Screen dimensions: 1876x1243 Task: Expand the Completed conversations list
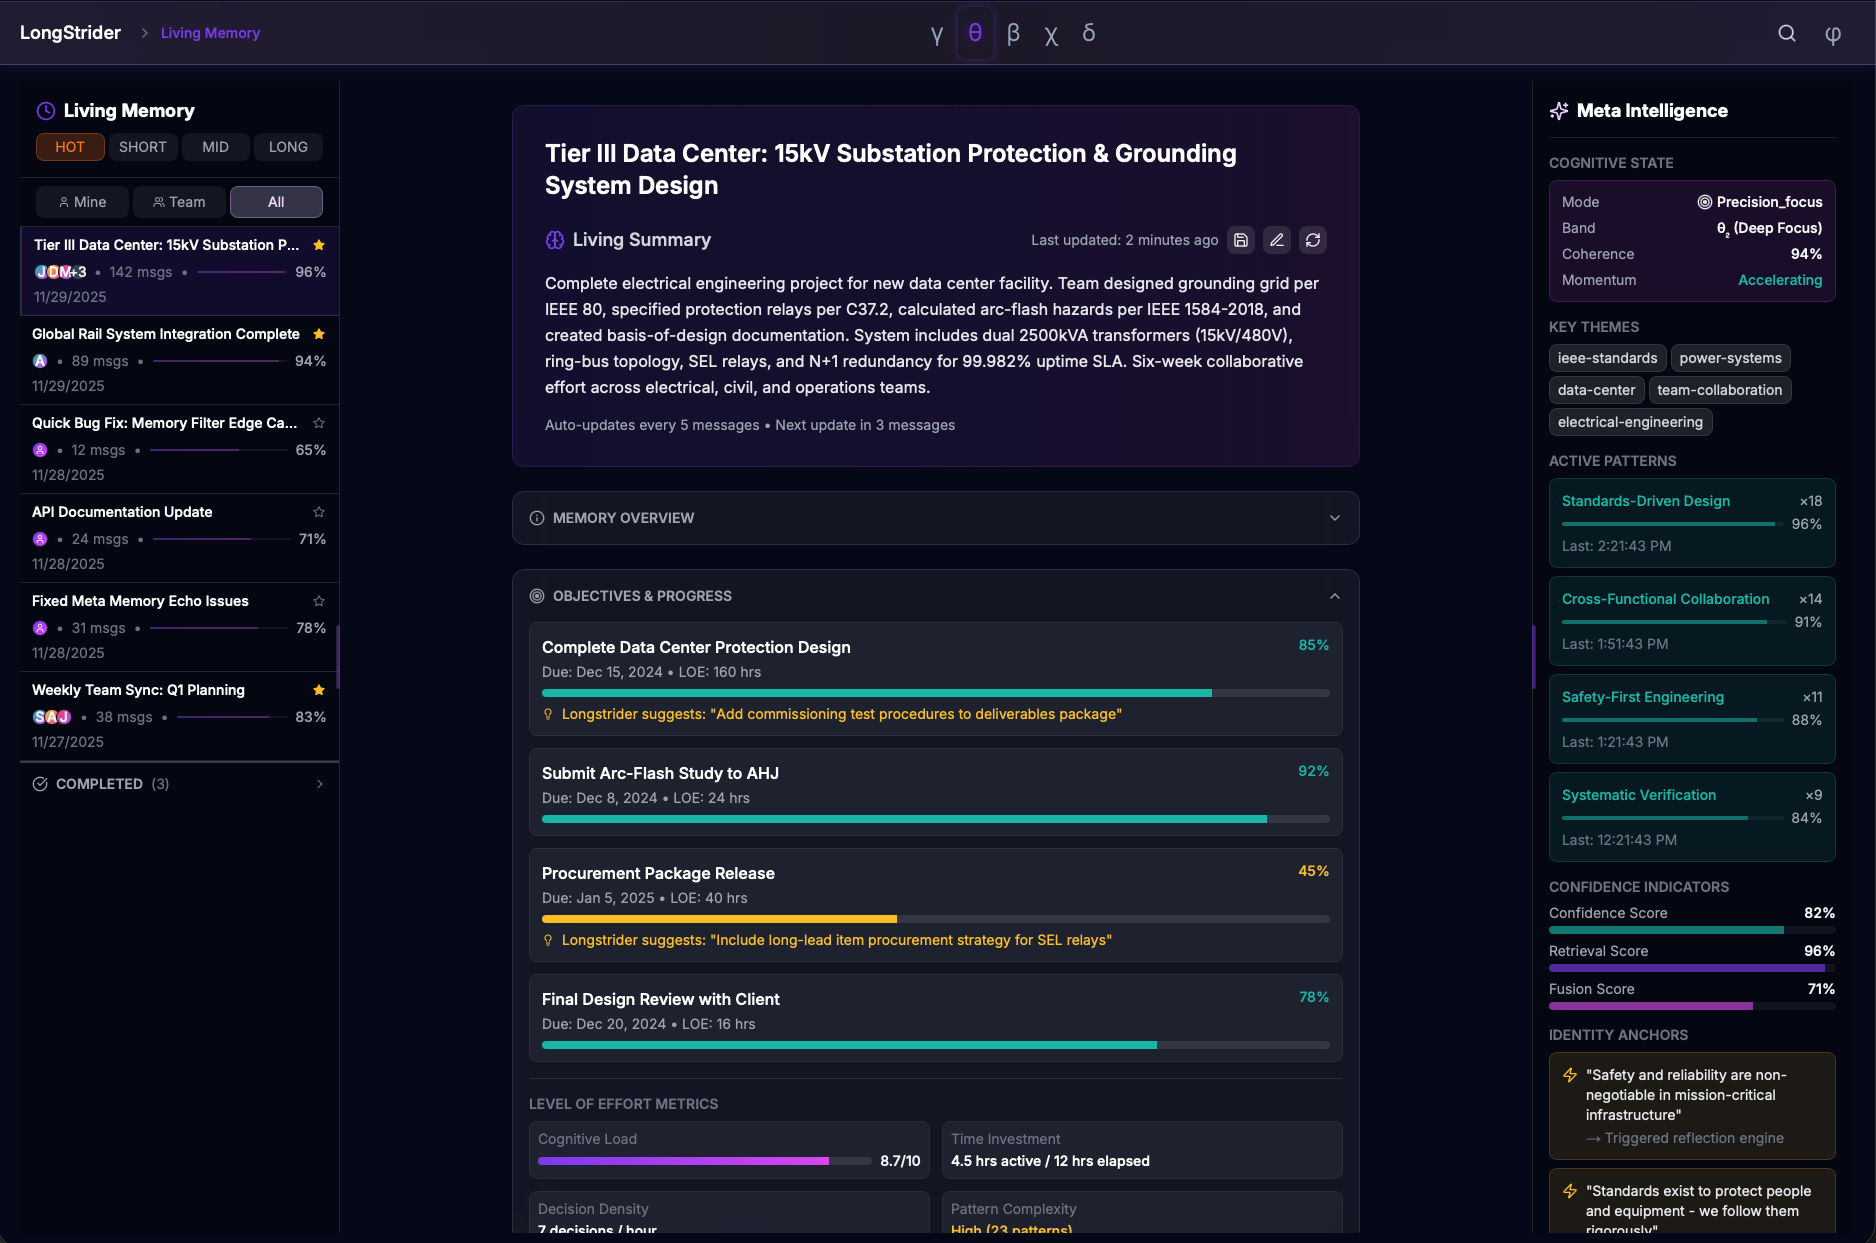319,784
